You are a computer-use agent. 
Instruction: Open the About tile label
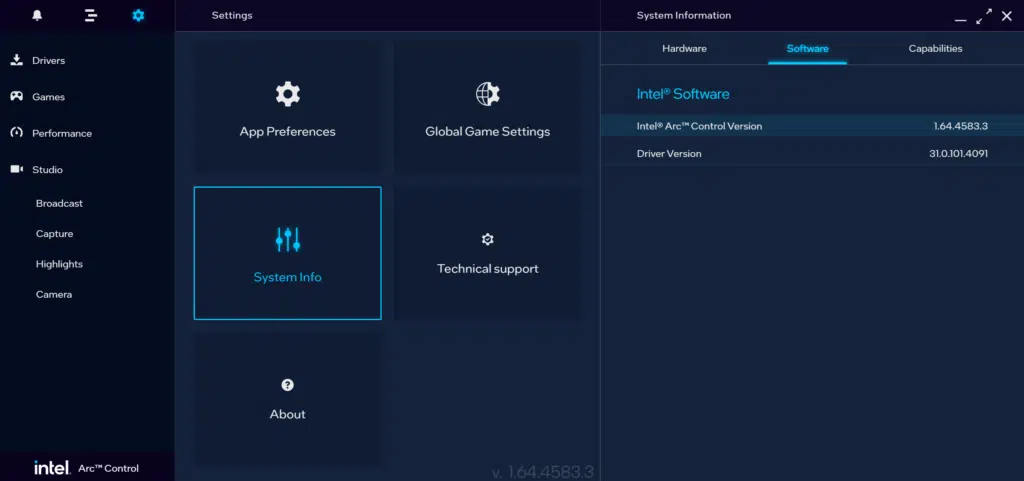287,414
